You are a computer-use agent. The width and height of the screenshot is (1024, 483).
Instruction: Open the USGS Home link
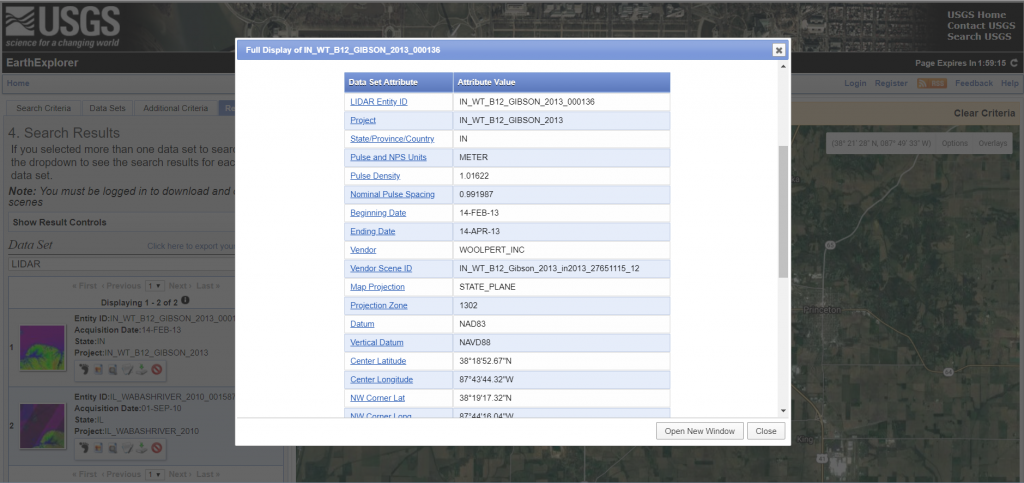pyautogui.click(x=977, y=15)
